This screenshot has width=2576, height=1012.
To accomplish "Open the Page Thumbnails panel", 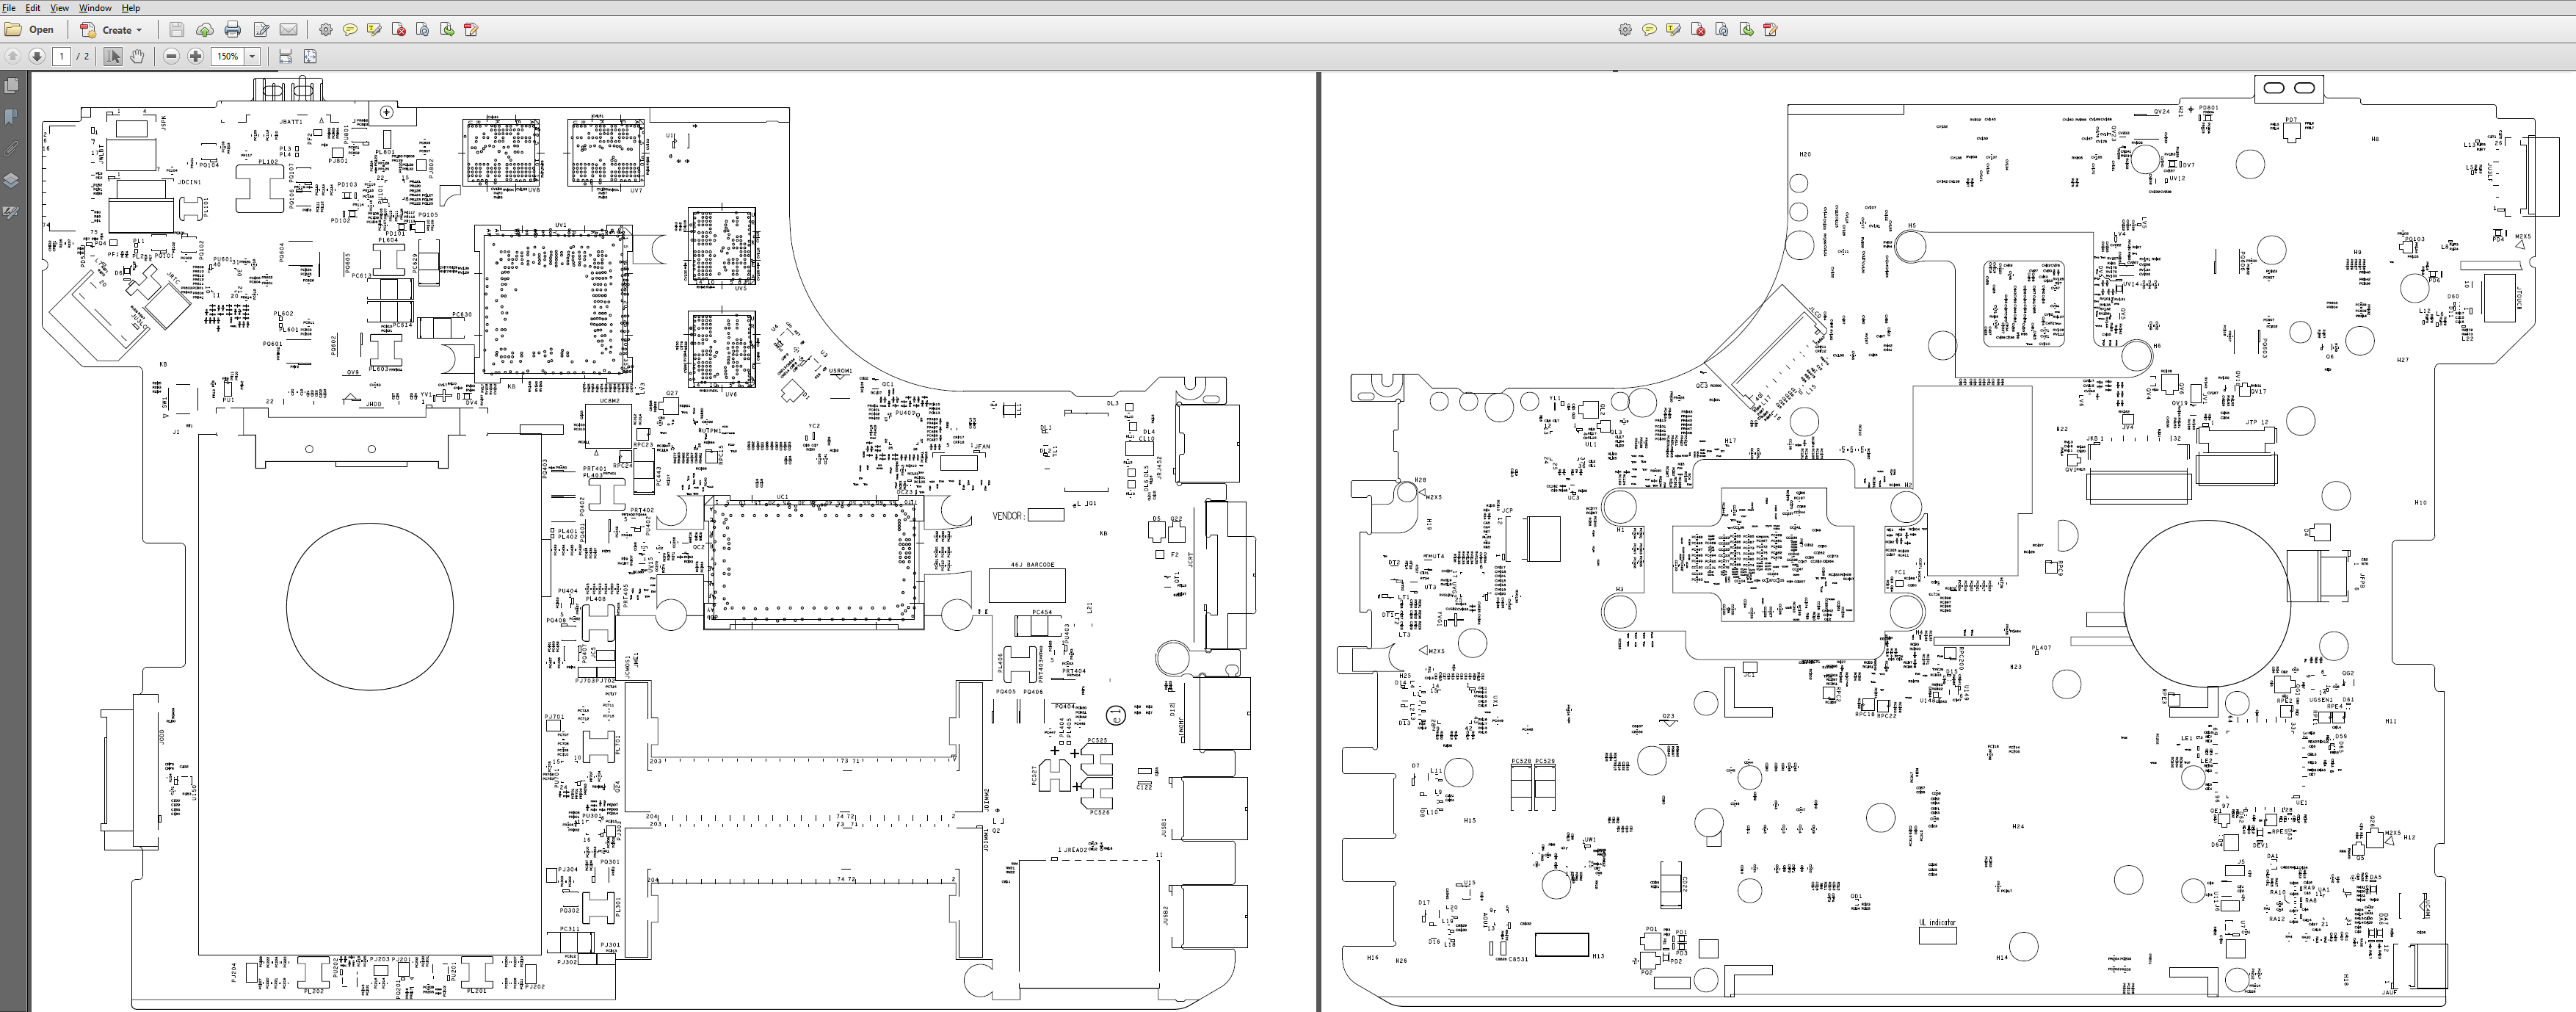I will (12, 86).
